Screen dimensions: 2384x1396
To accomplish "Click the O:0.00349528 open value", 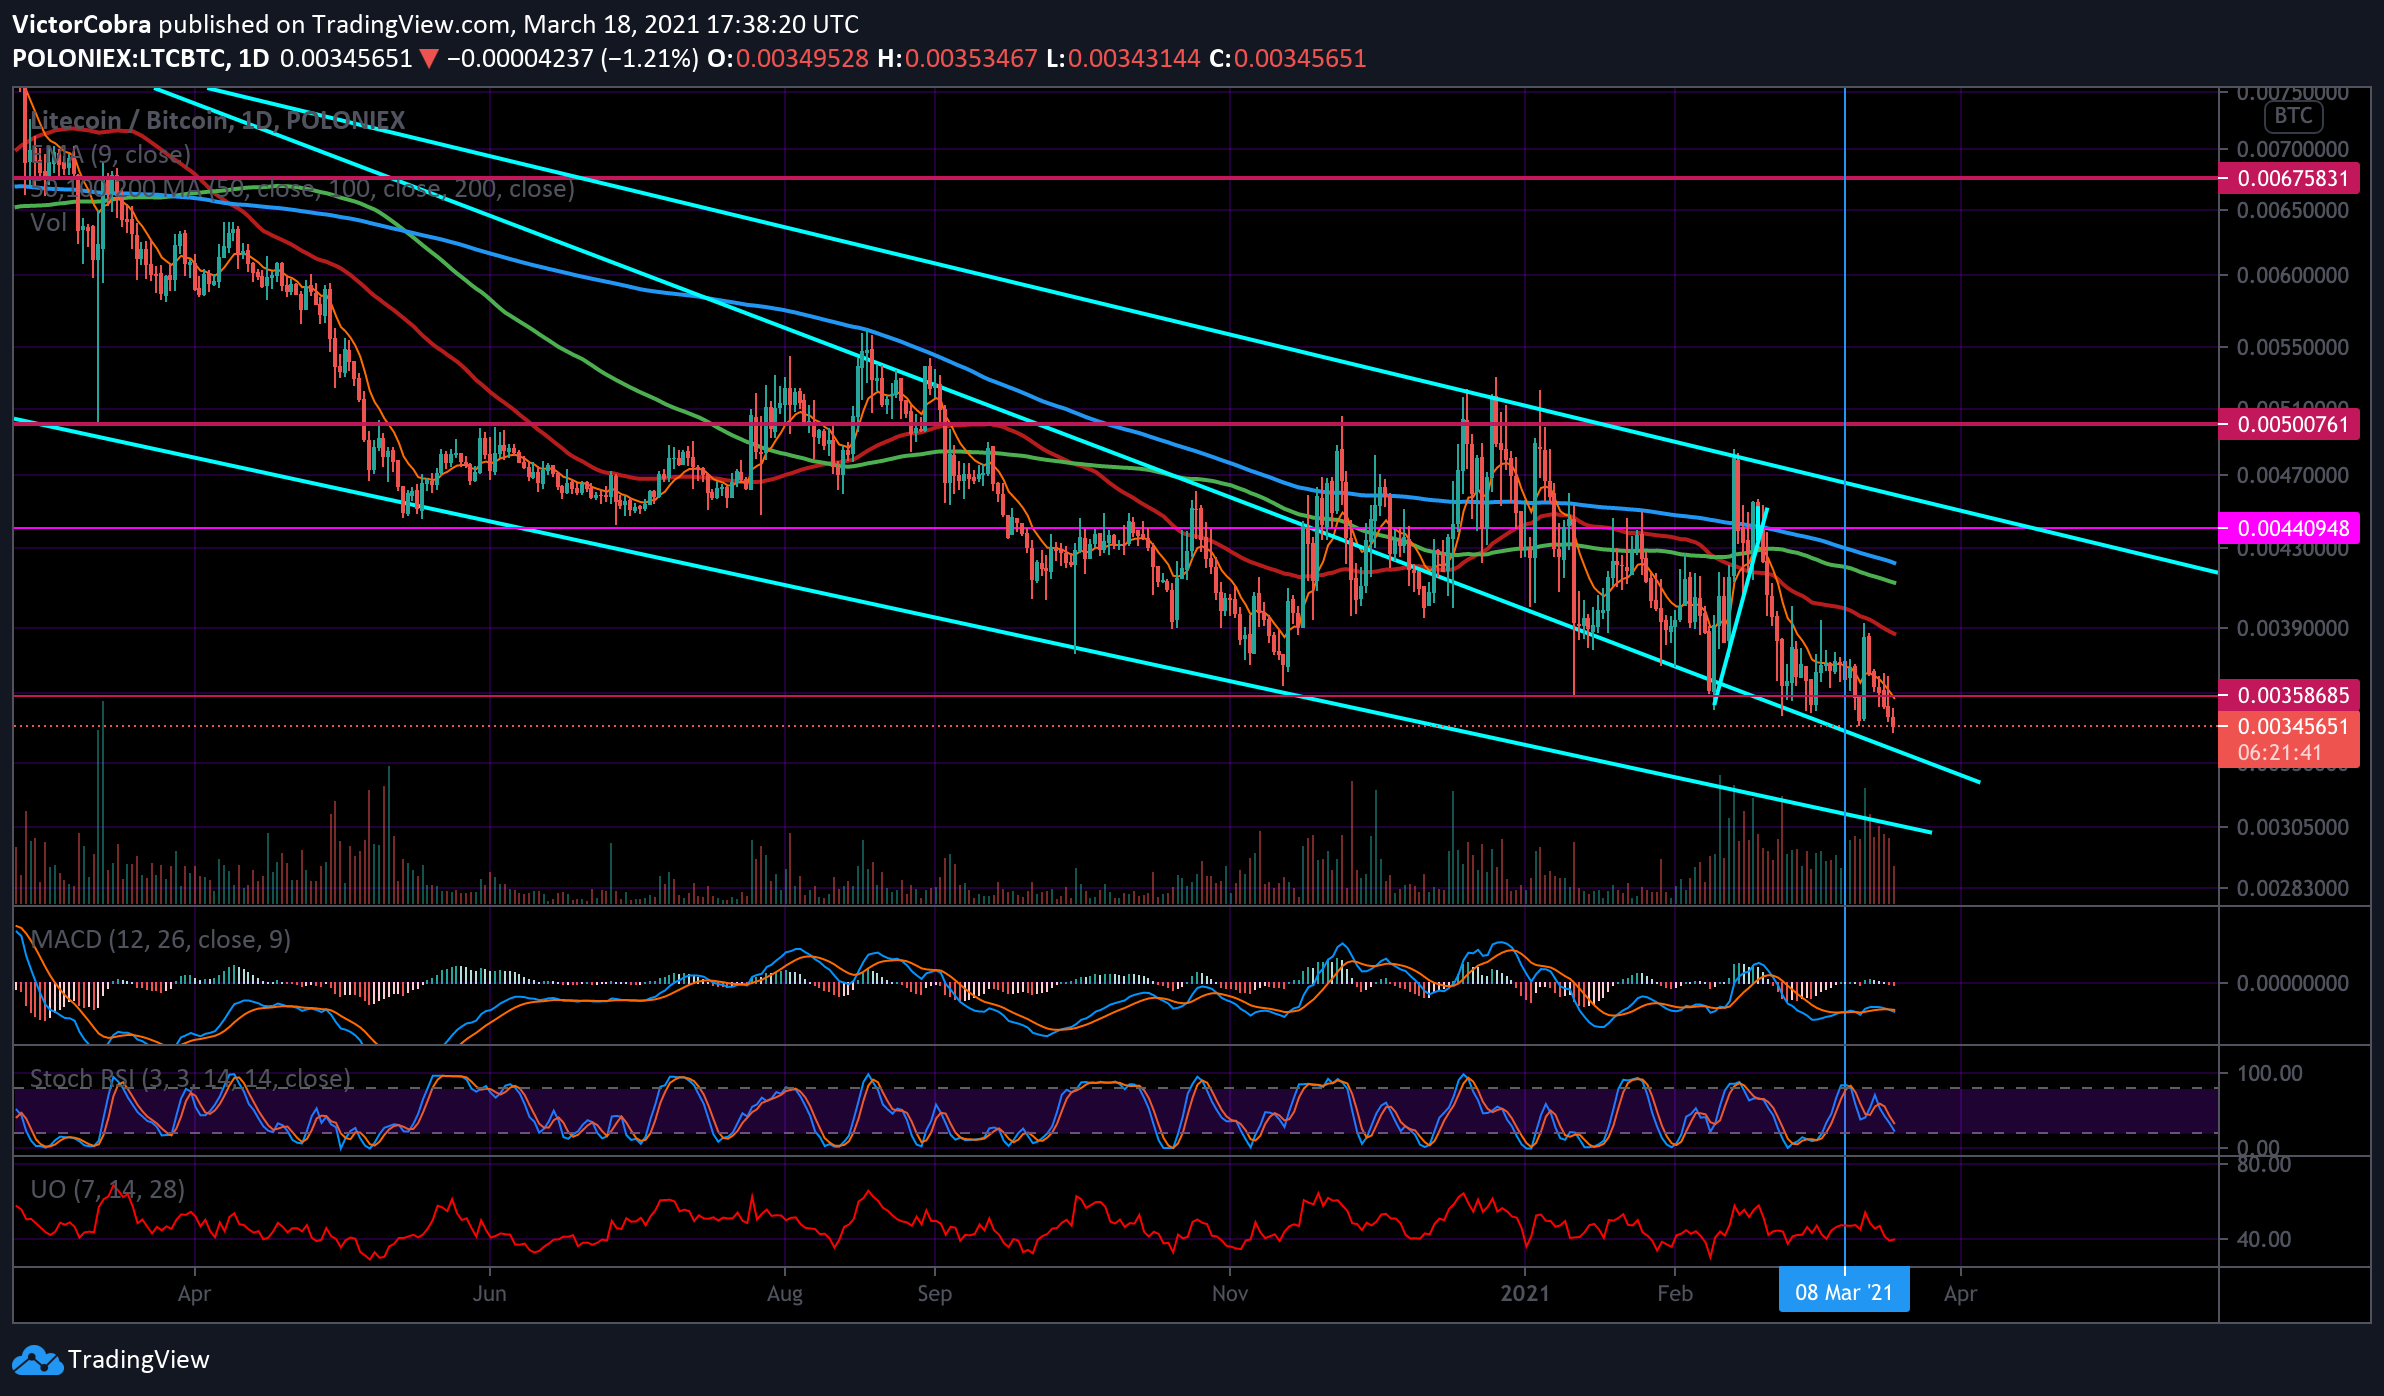I will [x=788, y=58].
